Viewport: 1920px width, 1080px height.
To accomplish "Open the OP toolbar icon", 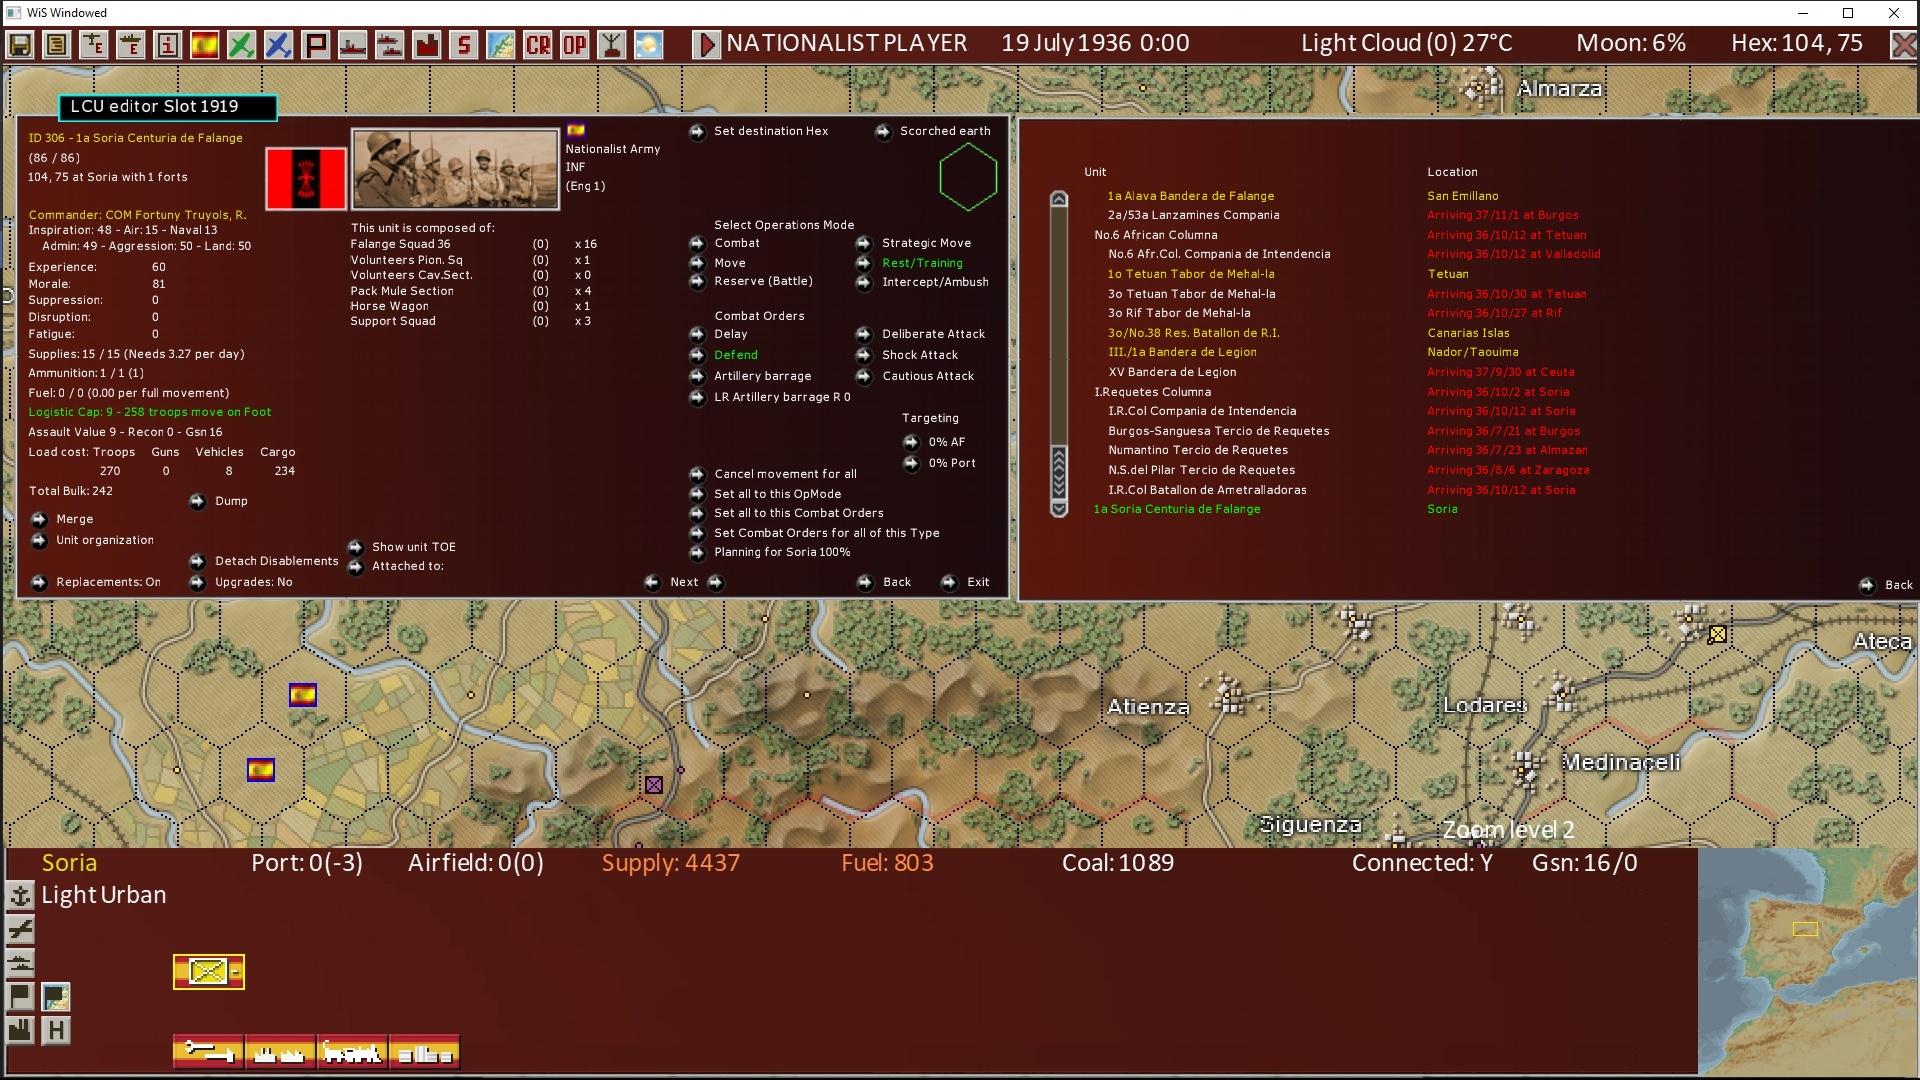I will [x=575, y=45].
